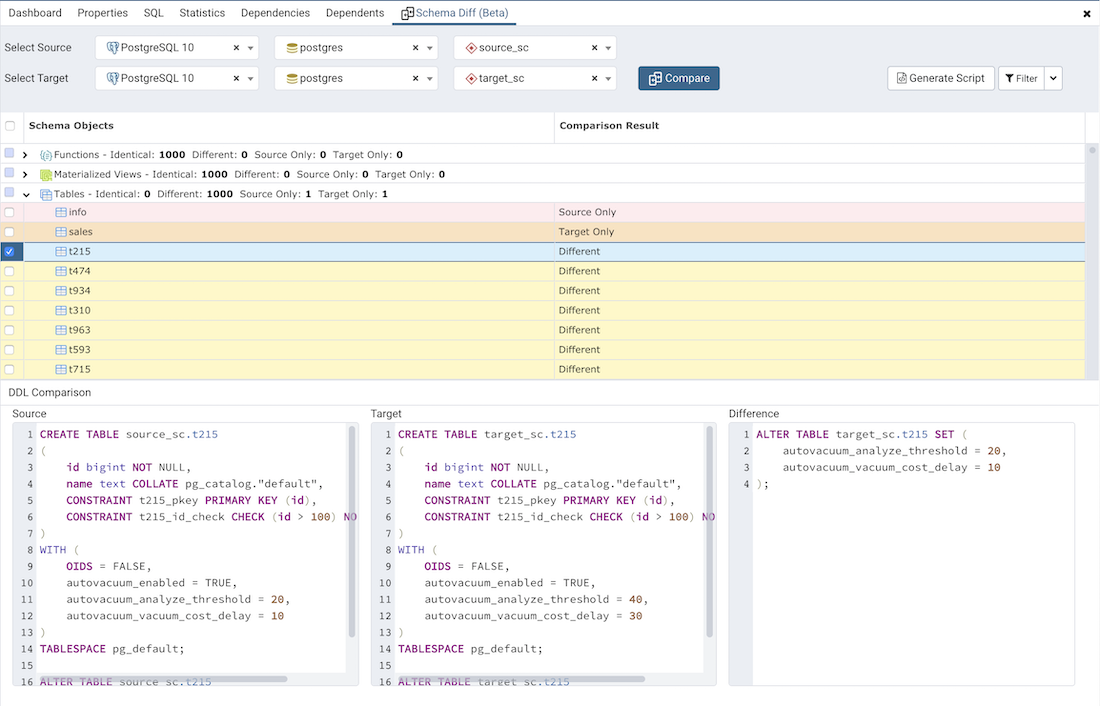Open the source schema dropdown arrow
Viewport: 1100px width, 706px height.
pos(608,48)
